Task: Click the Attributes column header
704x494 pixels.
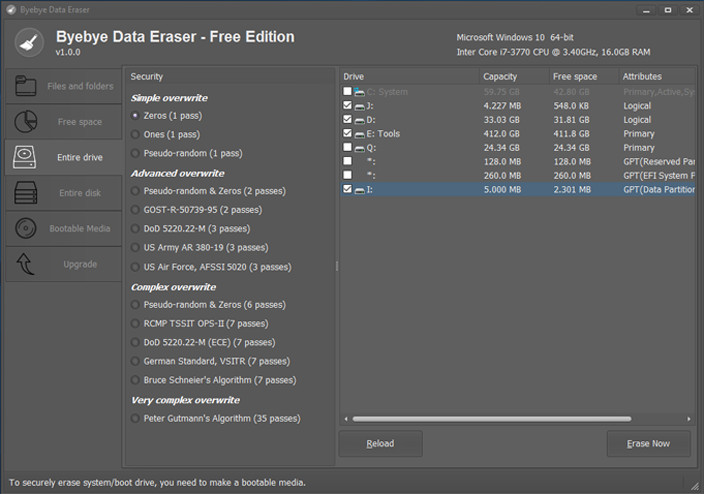Action: pos(657,76)
